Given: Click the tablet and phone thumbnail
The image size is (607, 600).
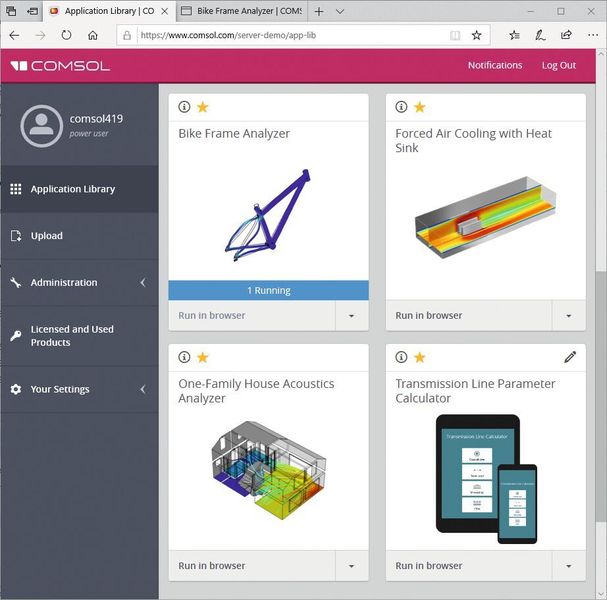Looking at the screenshot, I should (486, 479).
